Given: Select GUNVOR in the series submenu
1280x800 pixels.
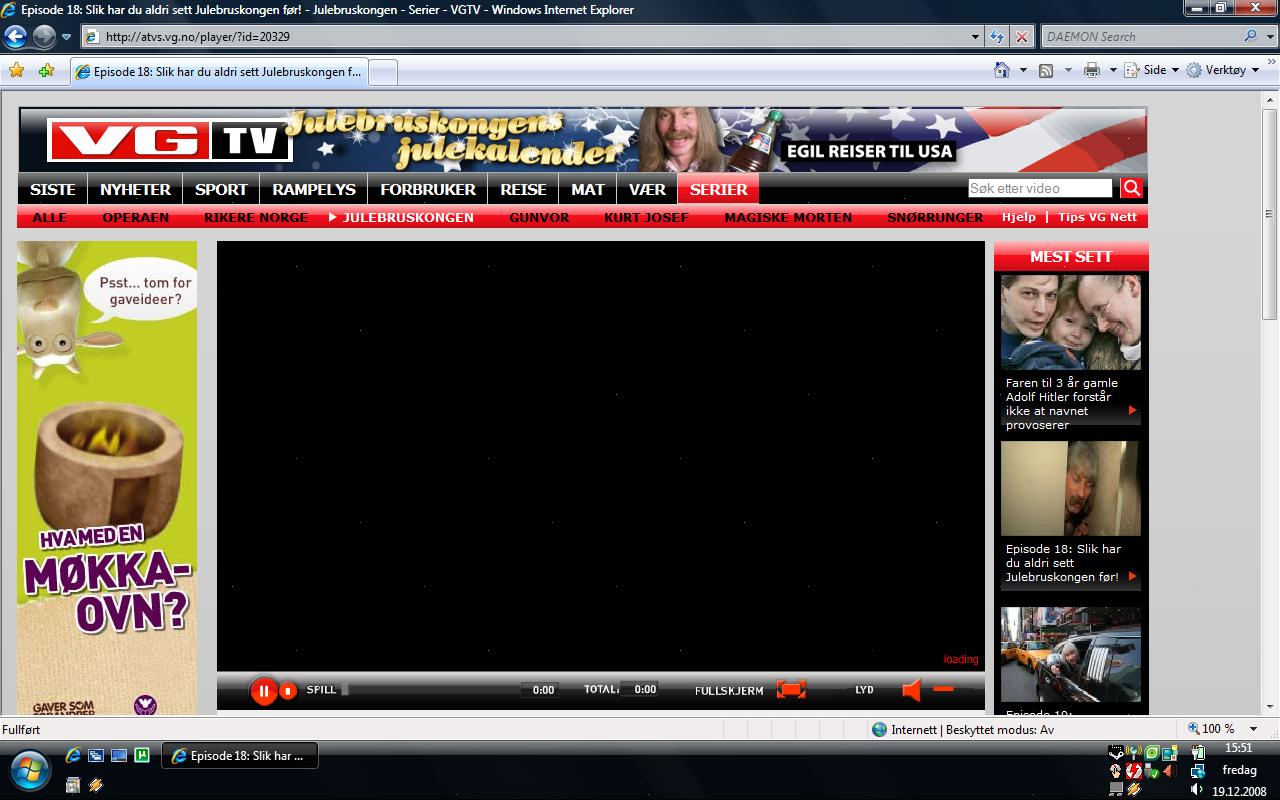Looking at the screenshot, I should (539, 217).
